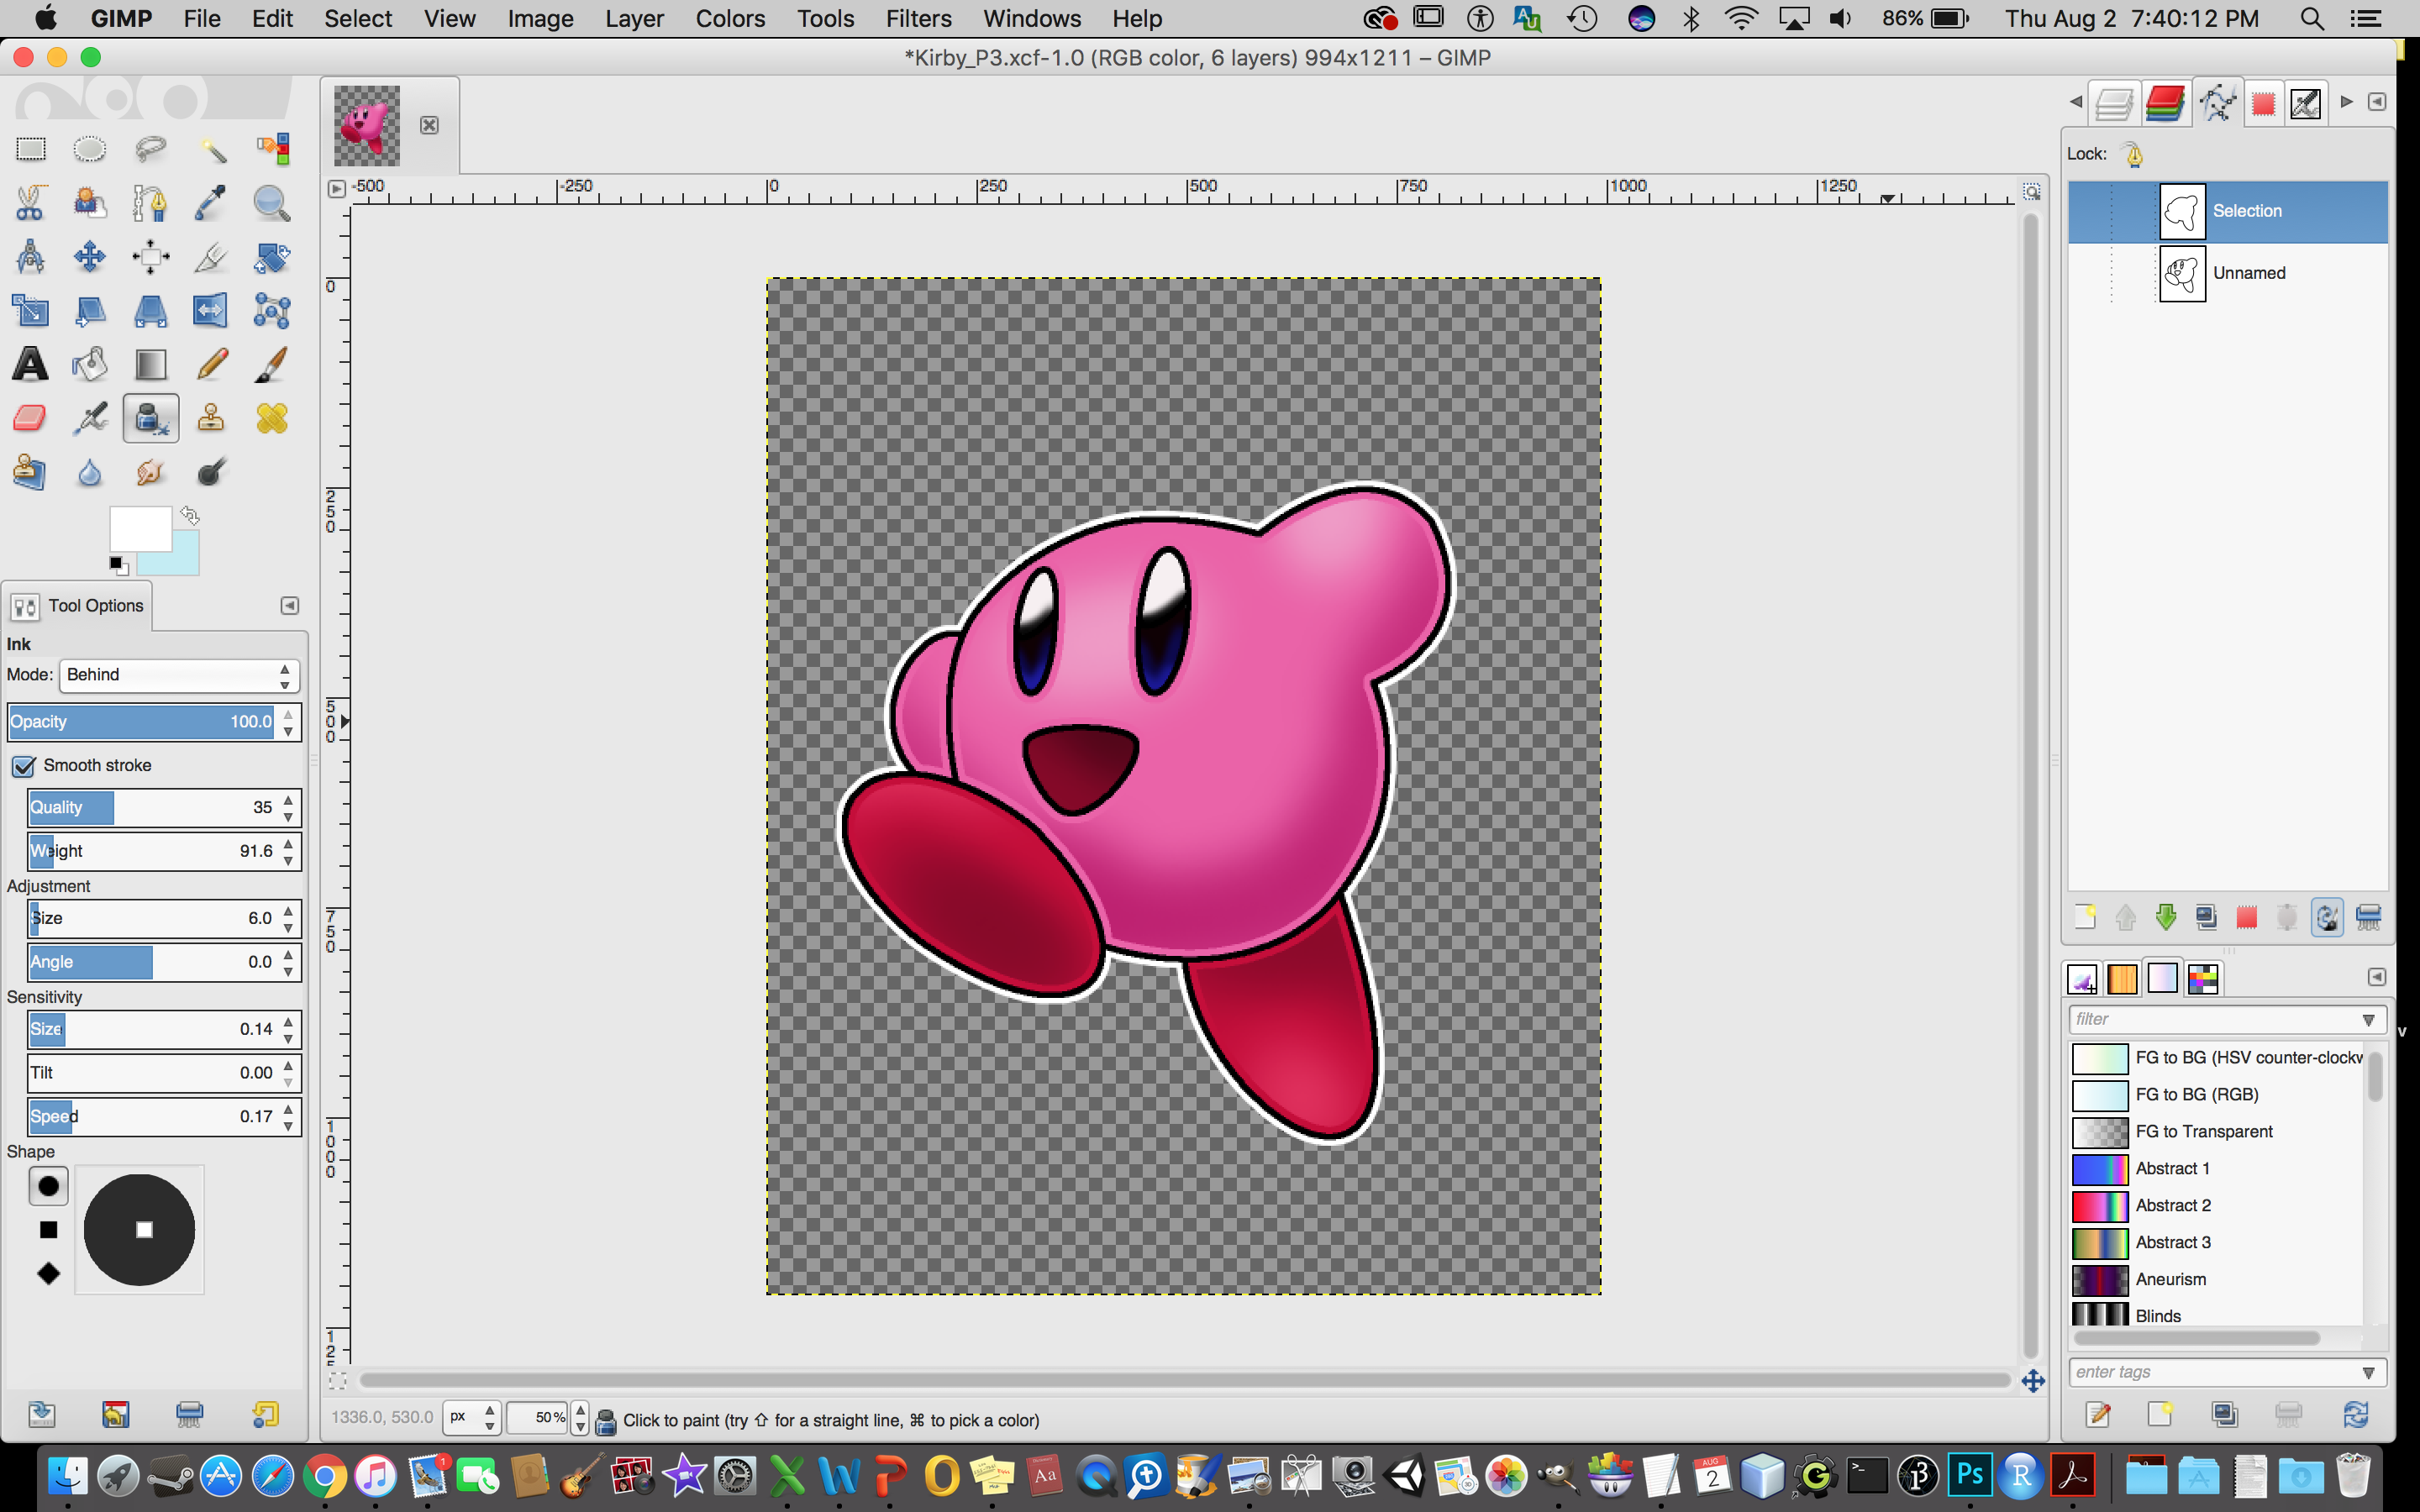Select the Free Select lasso tool
This screenshot has height=1512, width=2420.
point(151,149)
